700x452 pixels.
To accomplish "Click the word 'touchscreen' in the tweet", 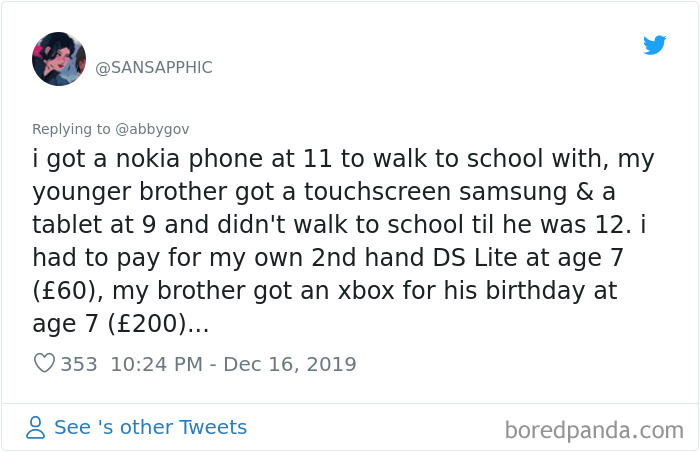I will pos(378,192).
